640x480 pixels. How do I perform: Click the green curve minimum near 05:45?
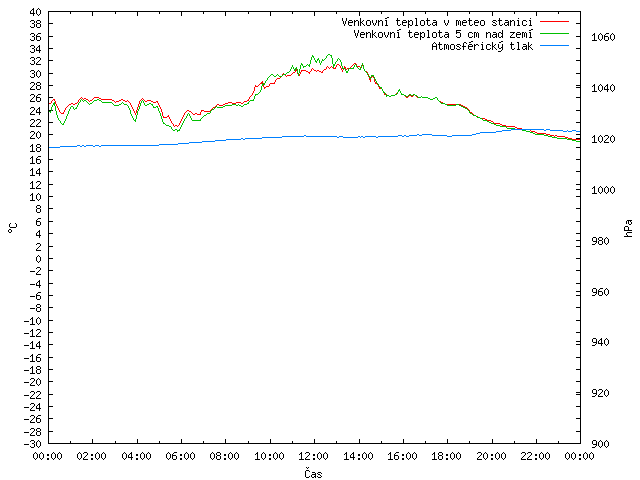click(x=177, y=131)
